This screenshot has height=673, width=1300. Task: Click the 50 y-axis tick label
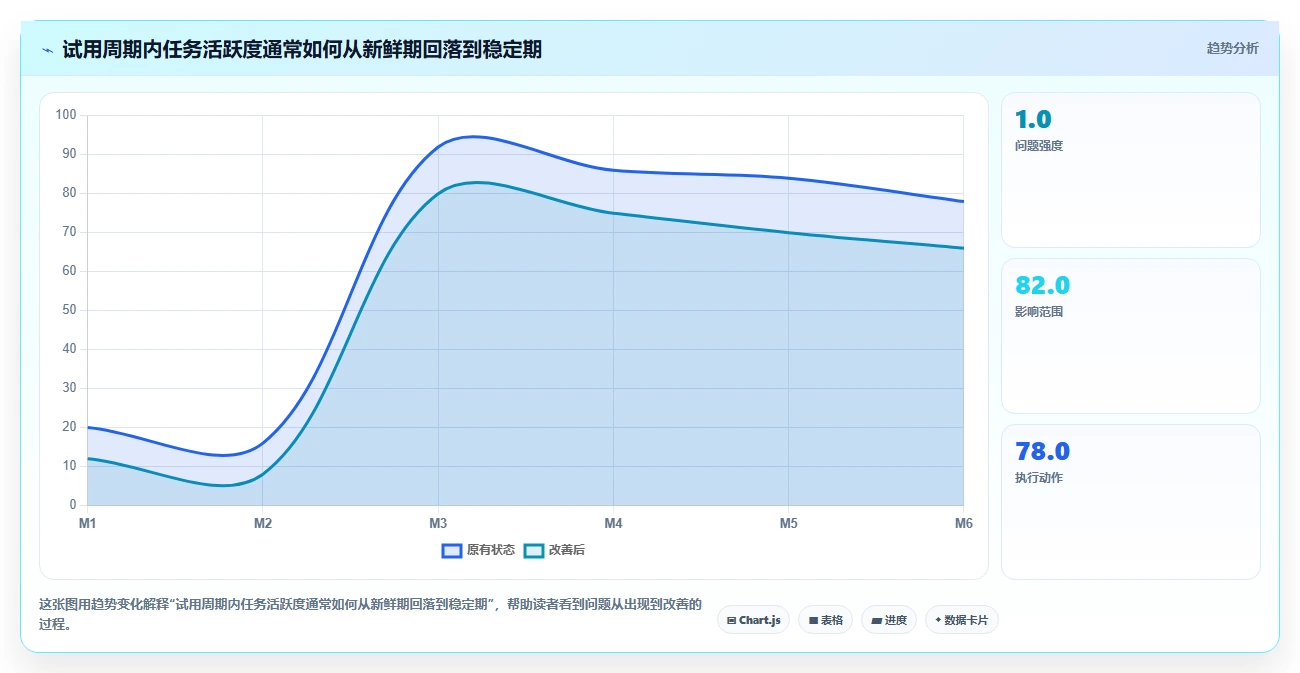point(69,310)
